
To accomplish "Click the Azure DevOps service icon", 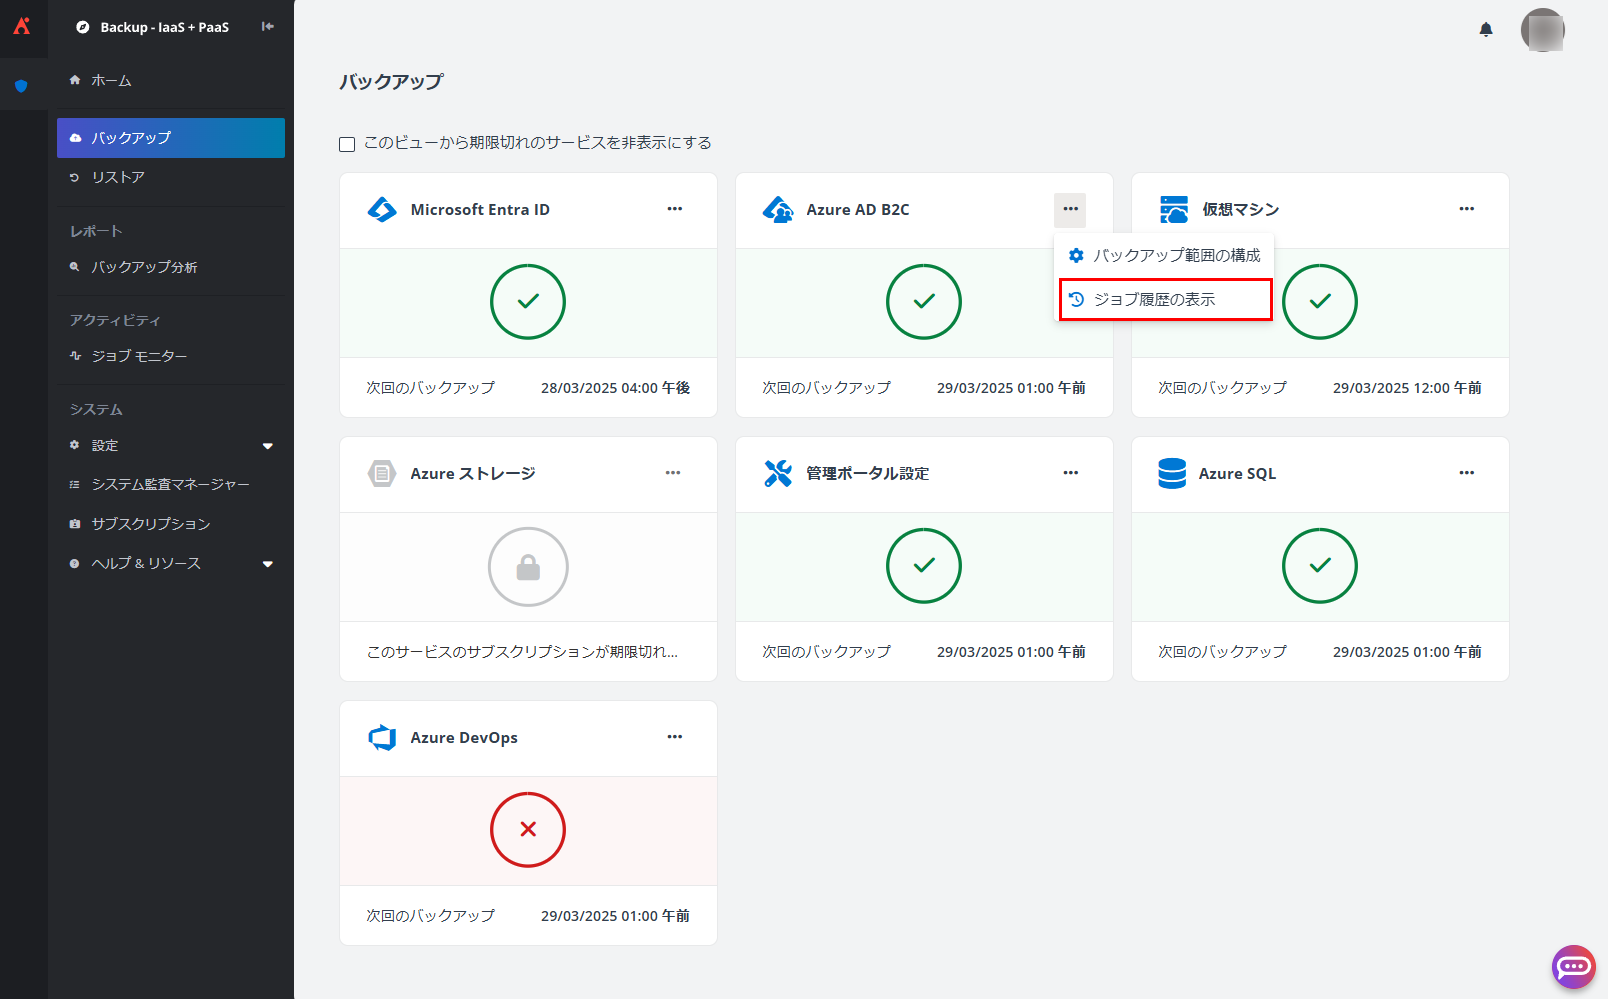I will [x=382, y=738].
